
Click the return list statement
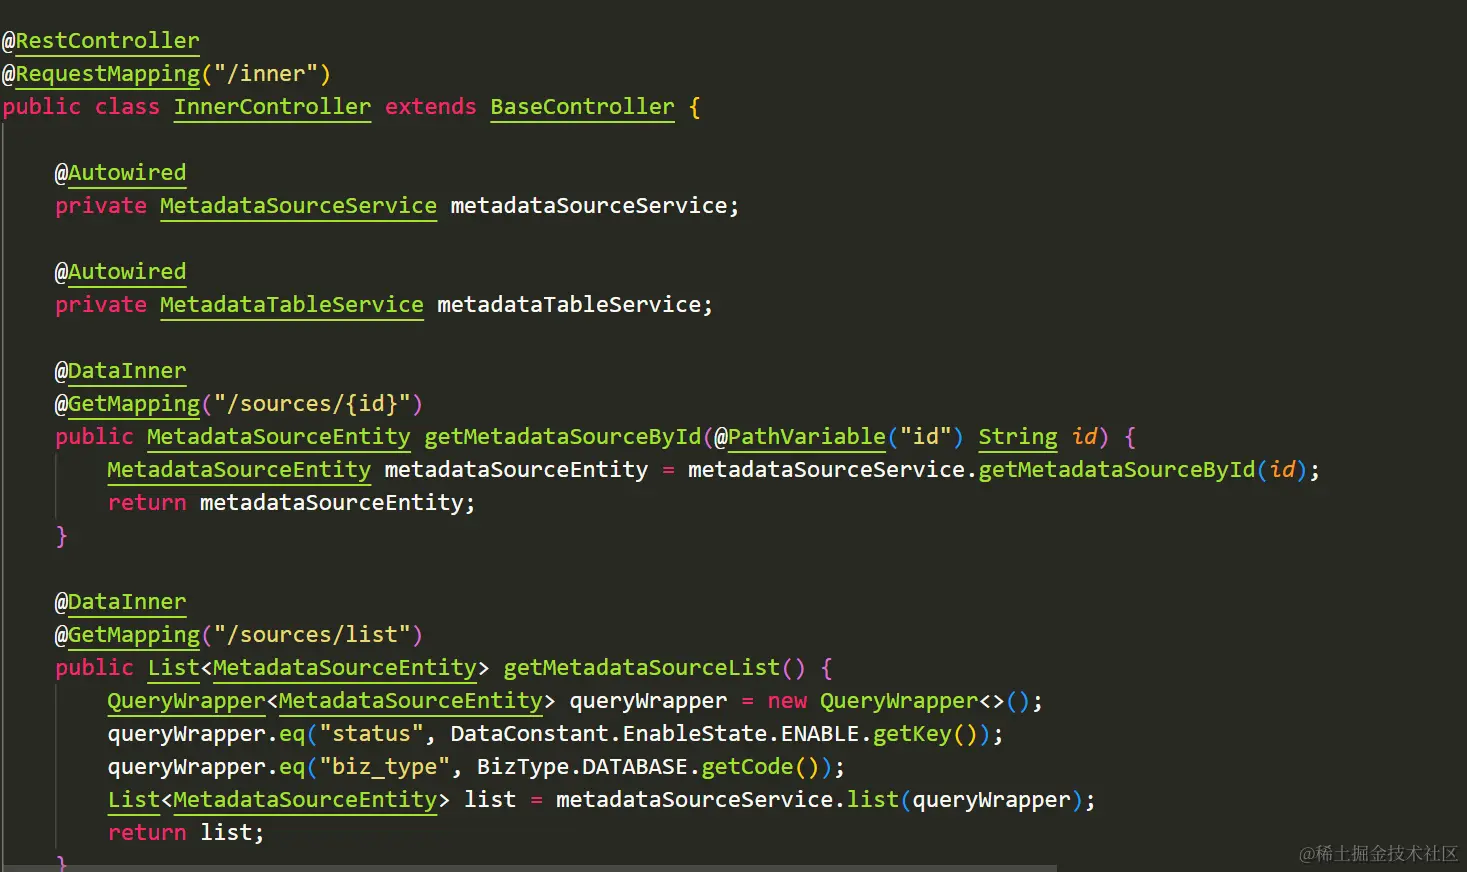click(x=186, y=833)
